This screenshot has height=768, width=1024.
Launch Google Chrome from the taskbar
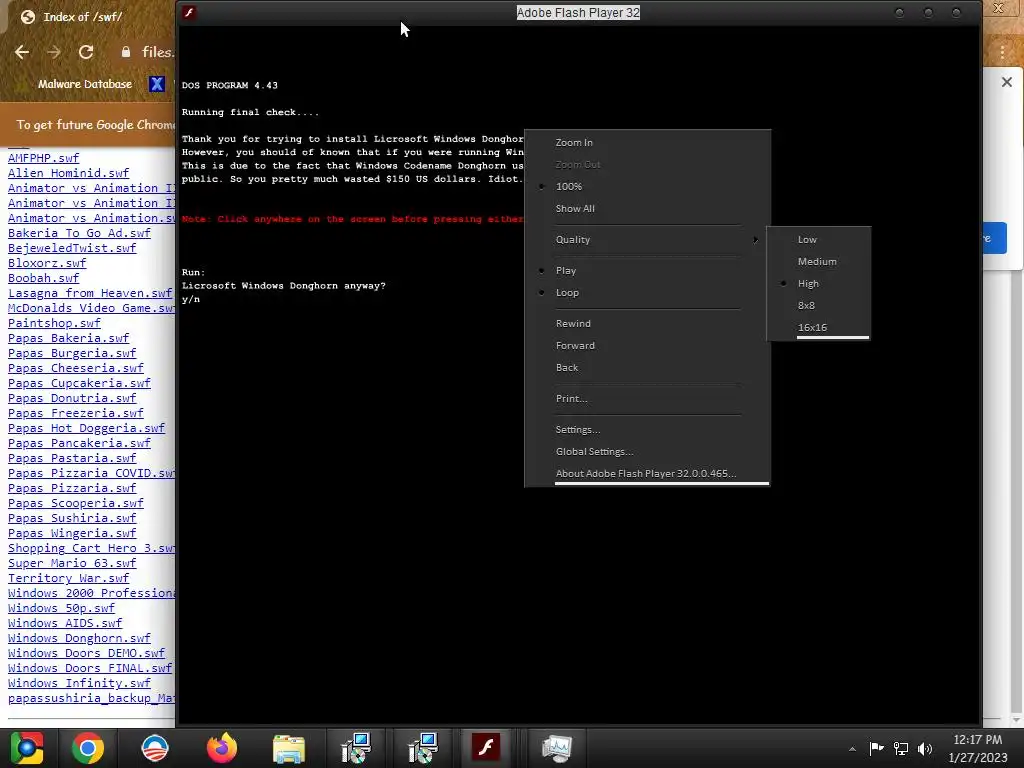(88, 748)
